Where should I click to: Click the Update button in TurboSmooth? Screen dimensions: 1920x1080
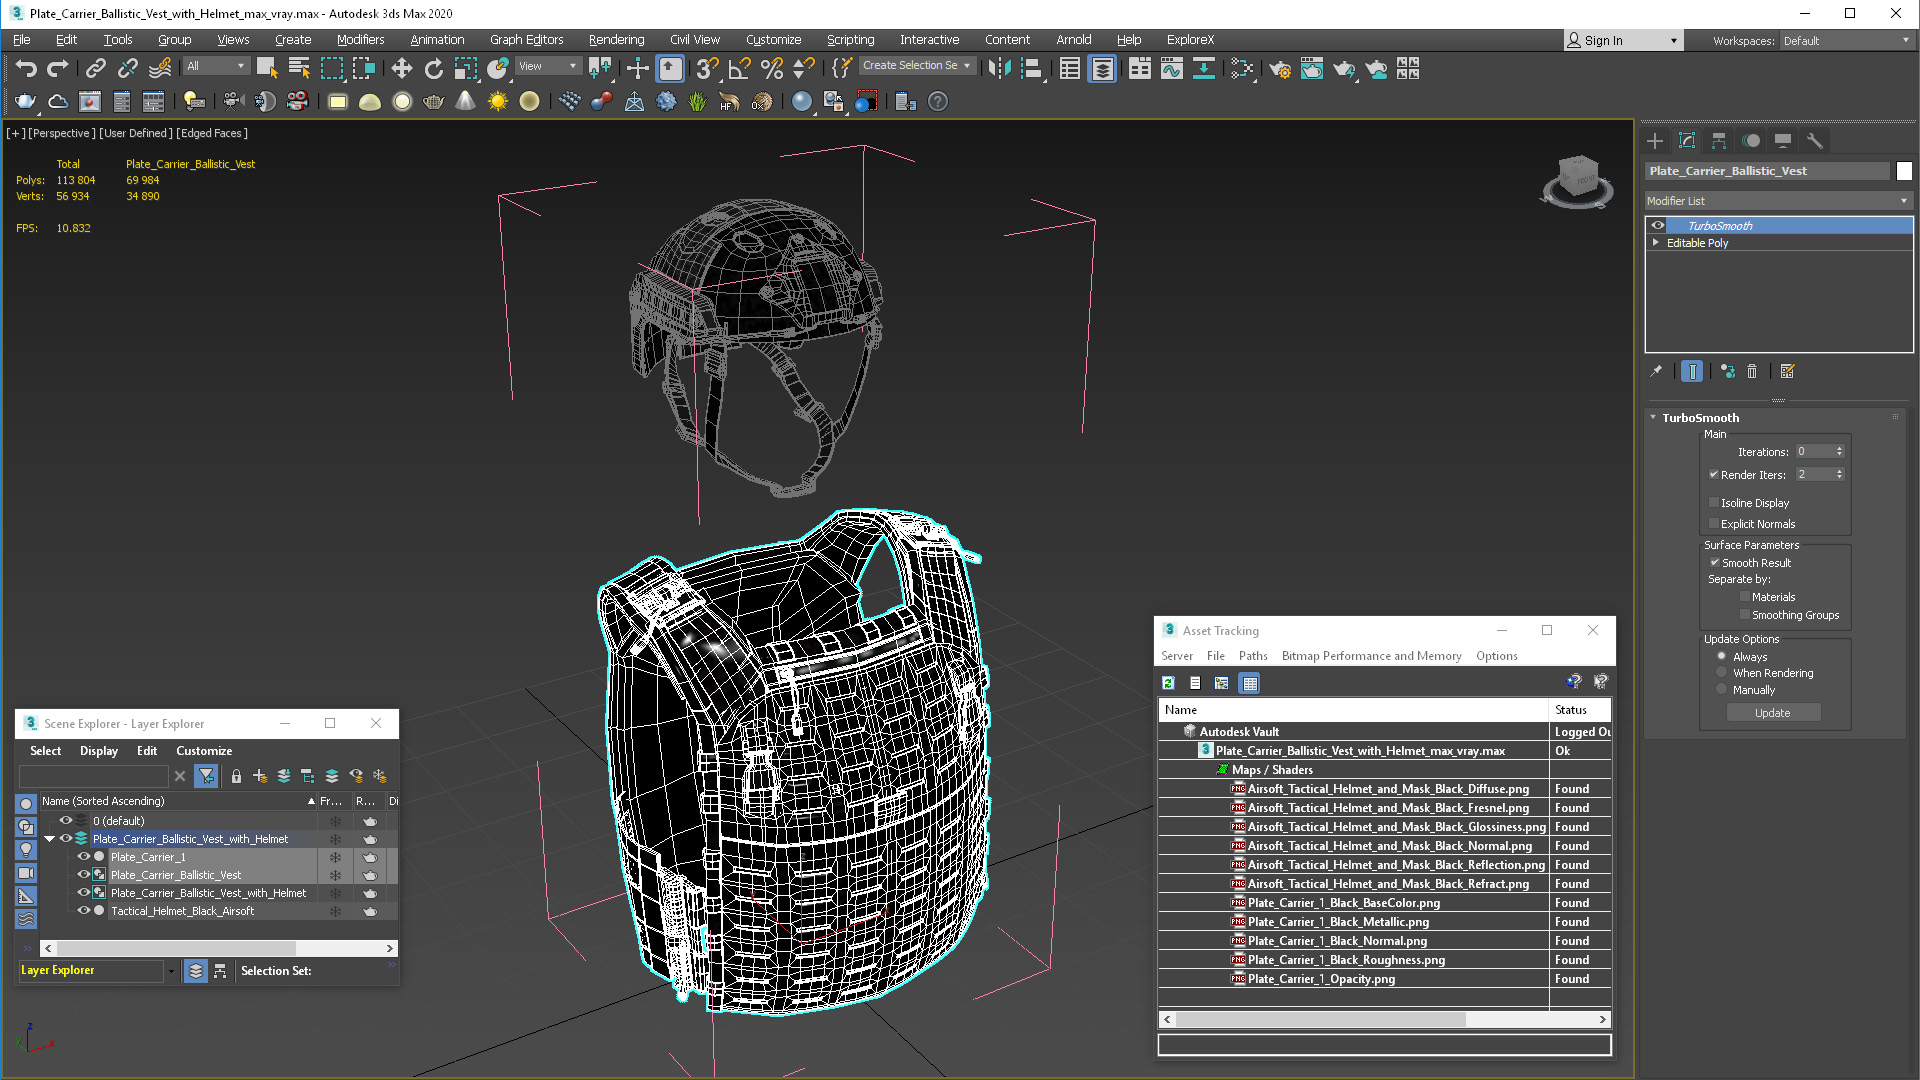(1774, 712)
